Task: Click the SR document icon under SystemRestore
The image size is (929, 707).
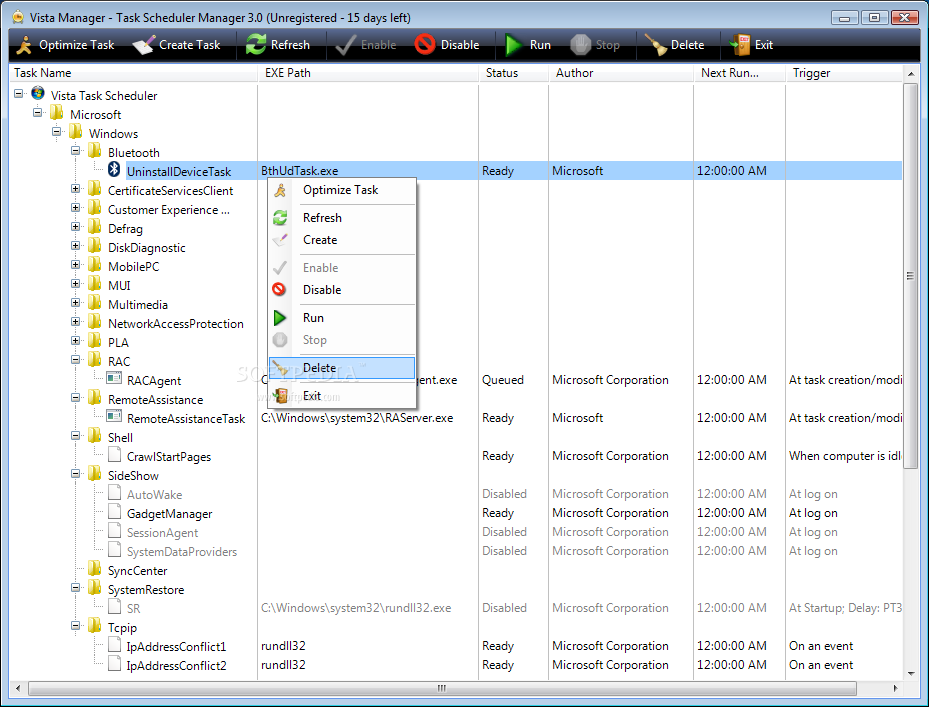Action: 115,606
